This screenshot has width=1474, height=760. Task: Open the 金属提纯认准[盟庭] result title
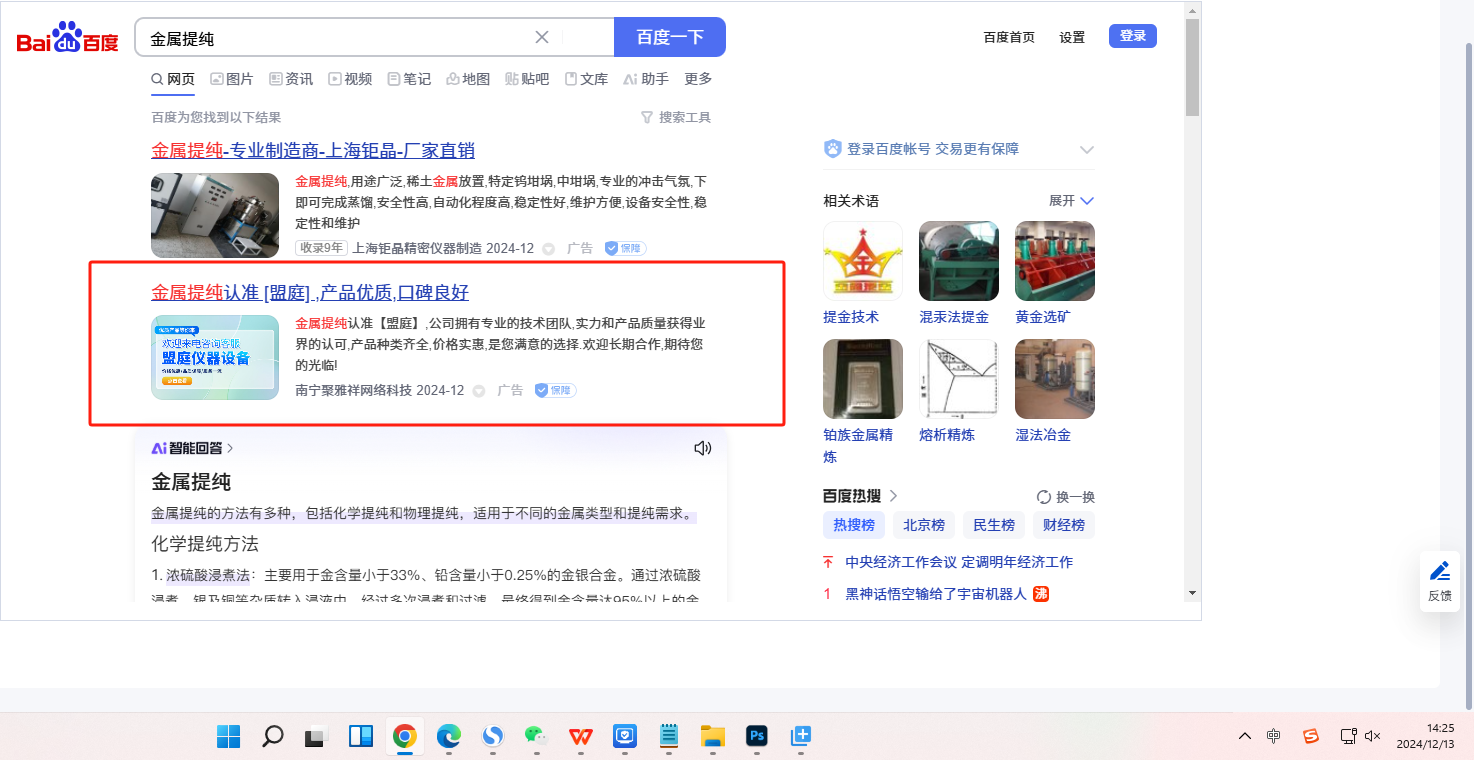(x=310, y=293)
